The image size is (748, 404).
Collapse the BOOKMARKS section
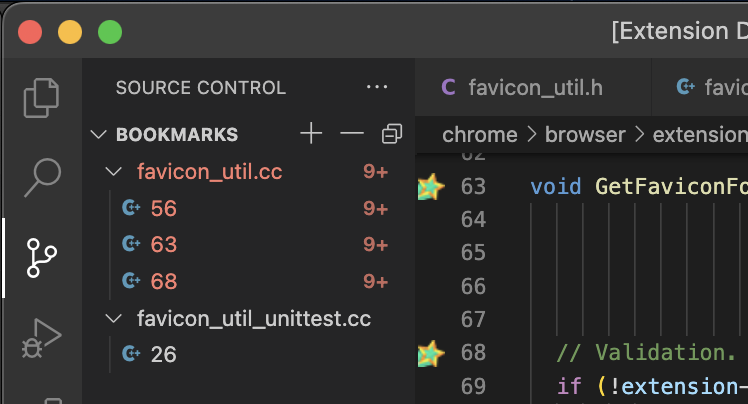98,135
